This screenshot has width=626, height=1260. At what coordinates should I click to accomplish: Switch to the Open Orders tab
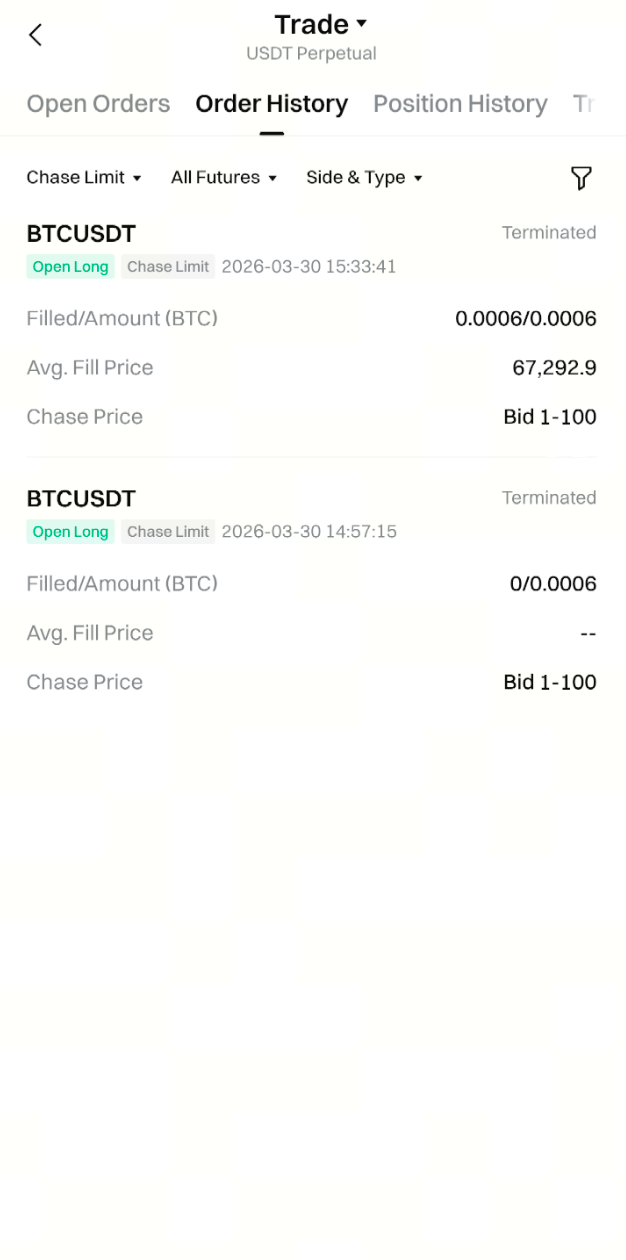pos(98,104)
